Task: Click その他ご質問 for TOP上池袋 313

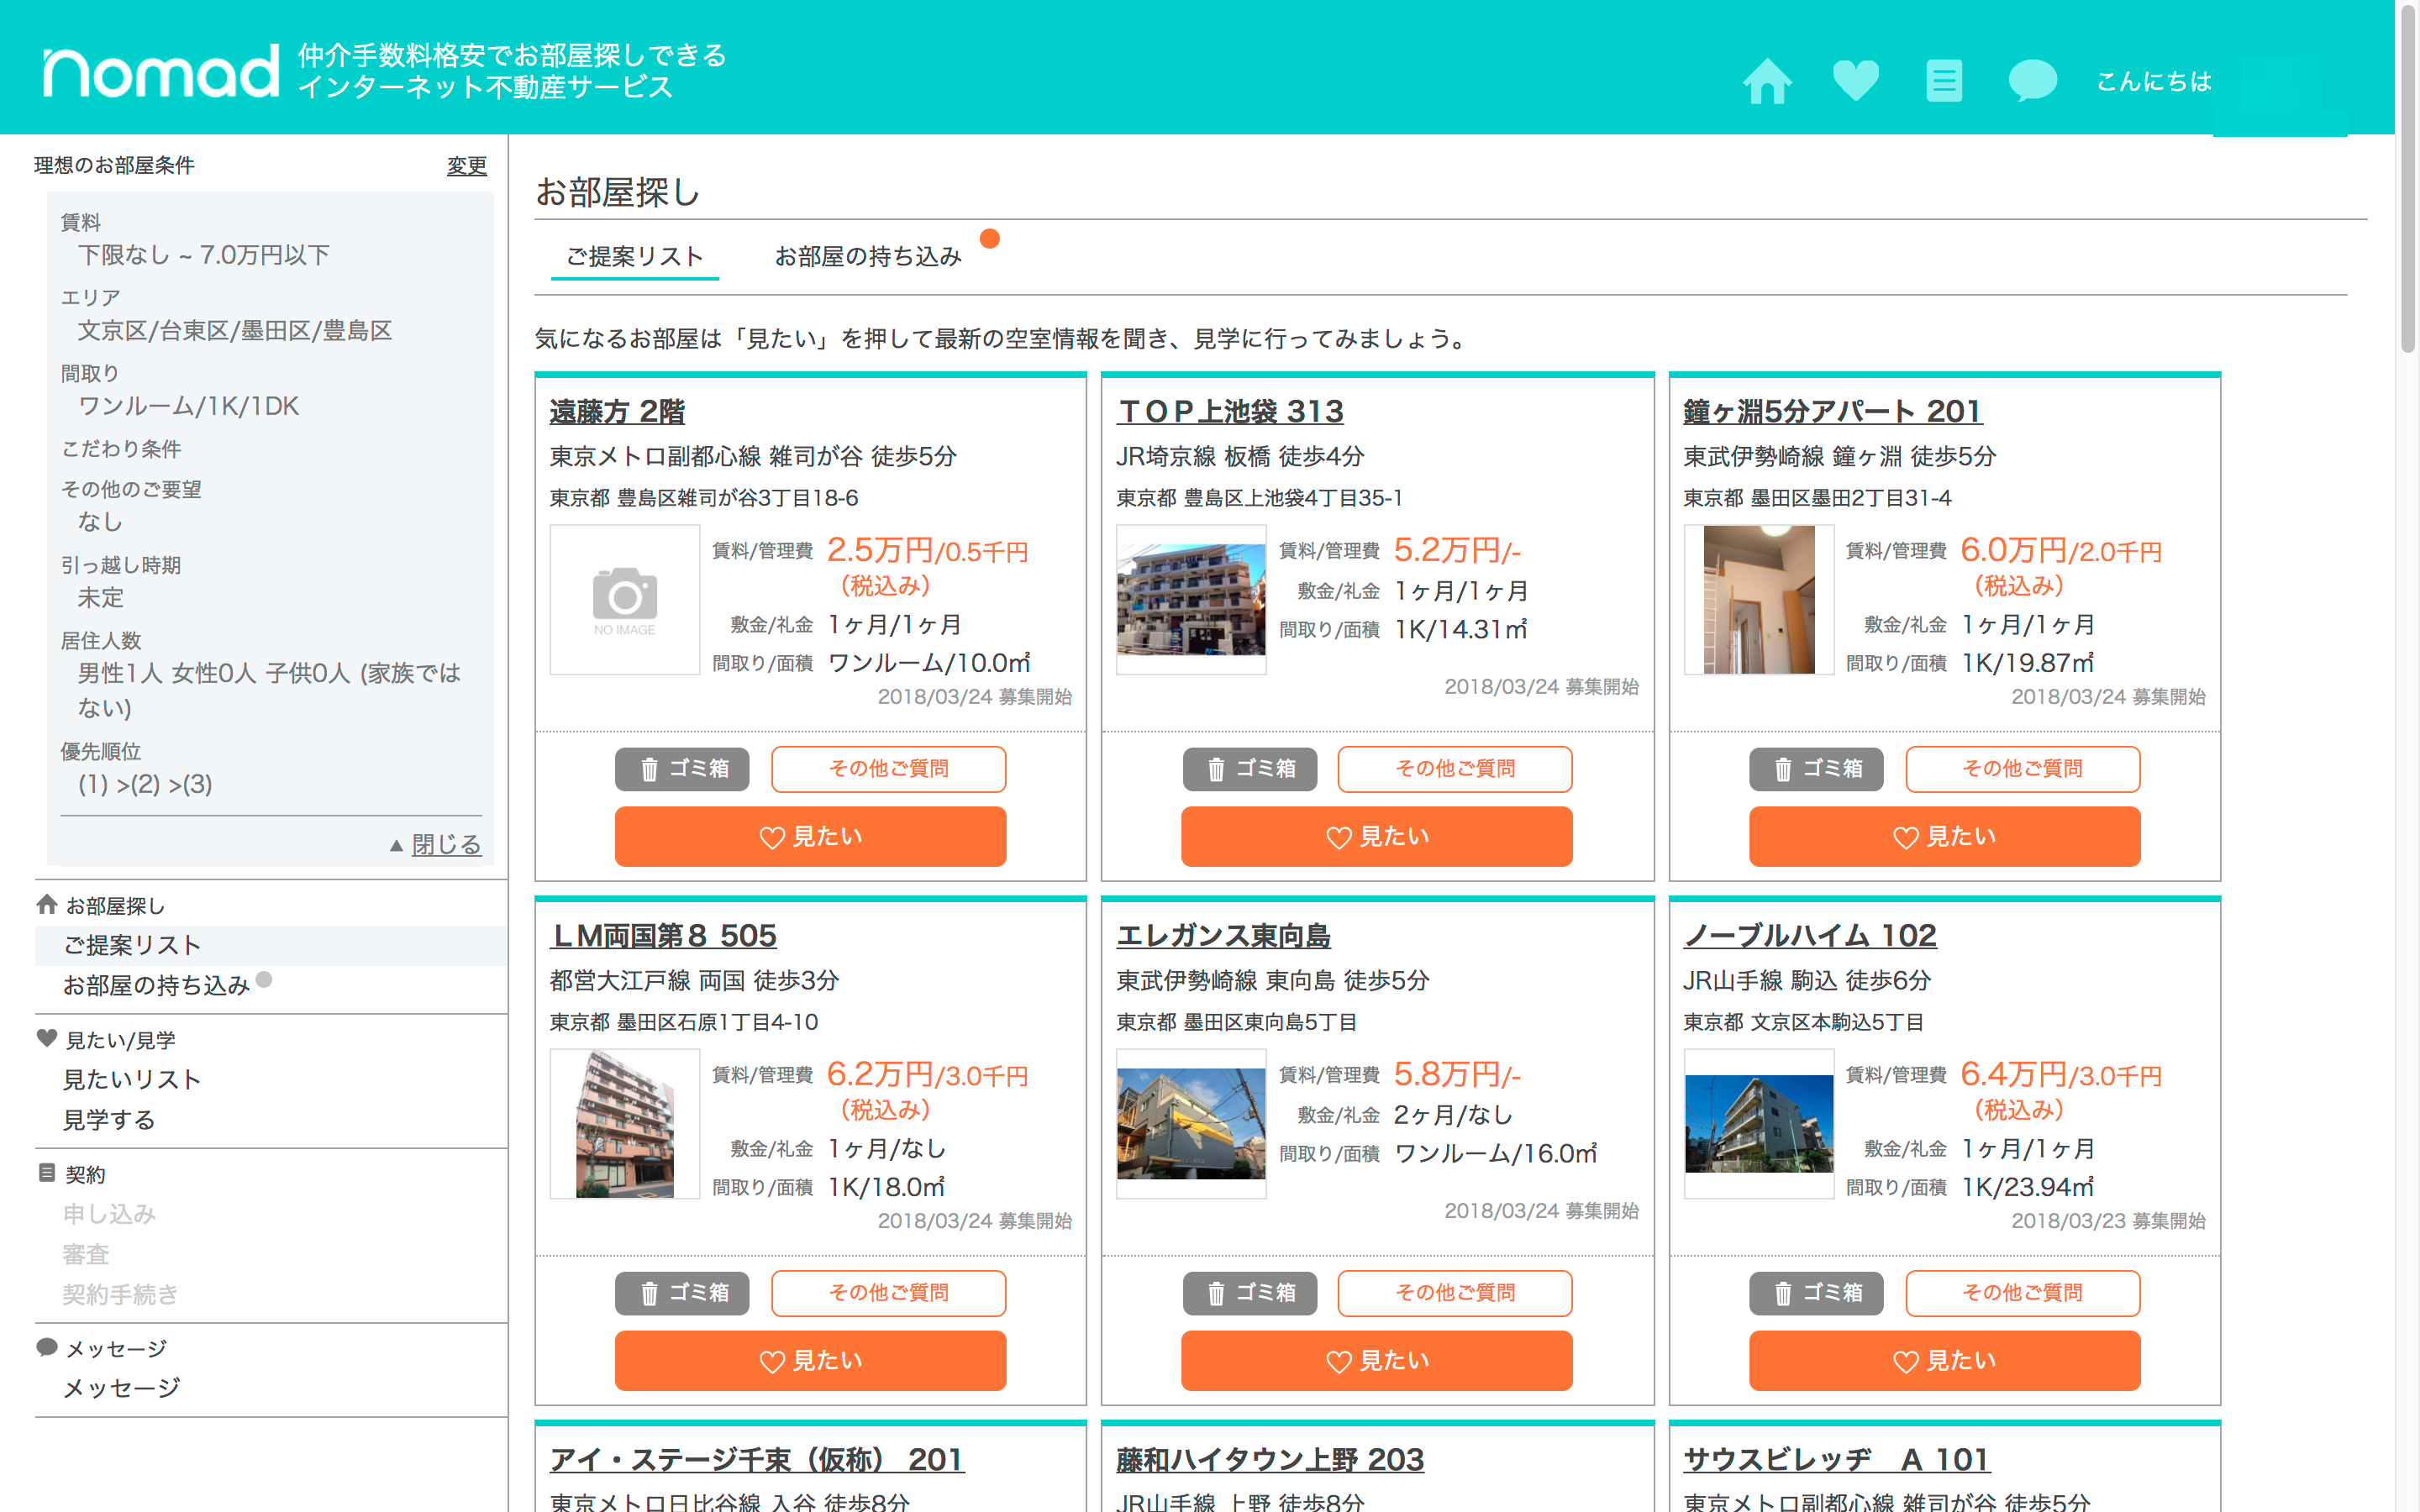Action: pyautogui.click(x=1455, y=769)
